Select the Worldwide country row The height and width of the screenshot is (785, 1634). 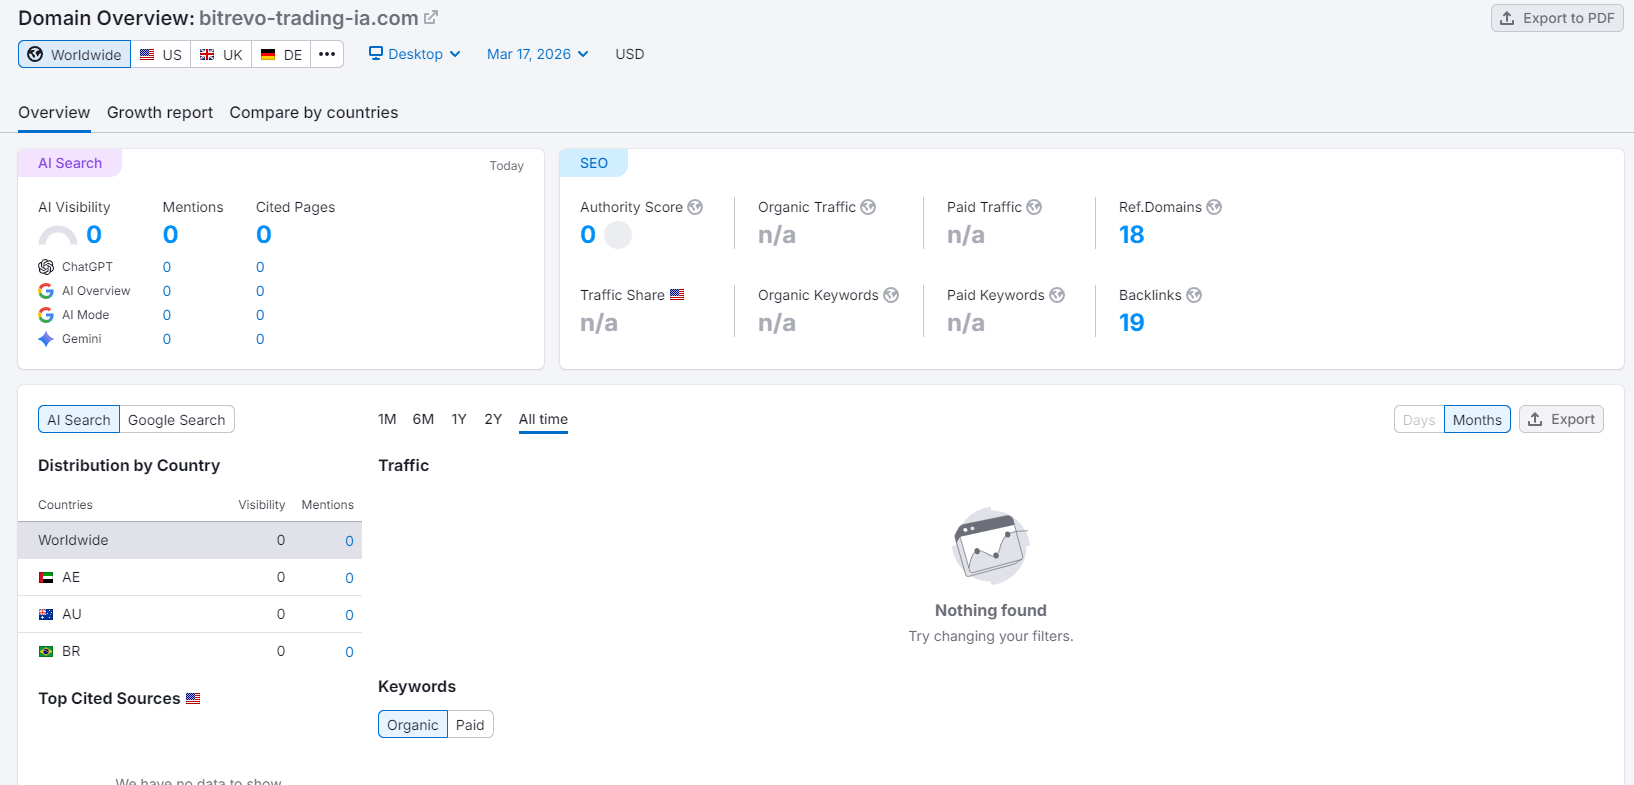pos(190,540)
